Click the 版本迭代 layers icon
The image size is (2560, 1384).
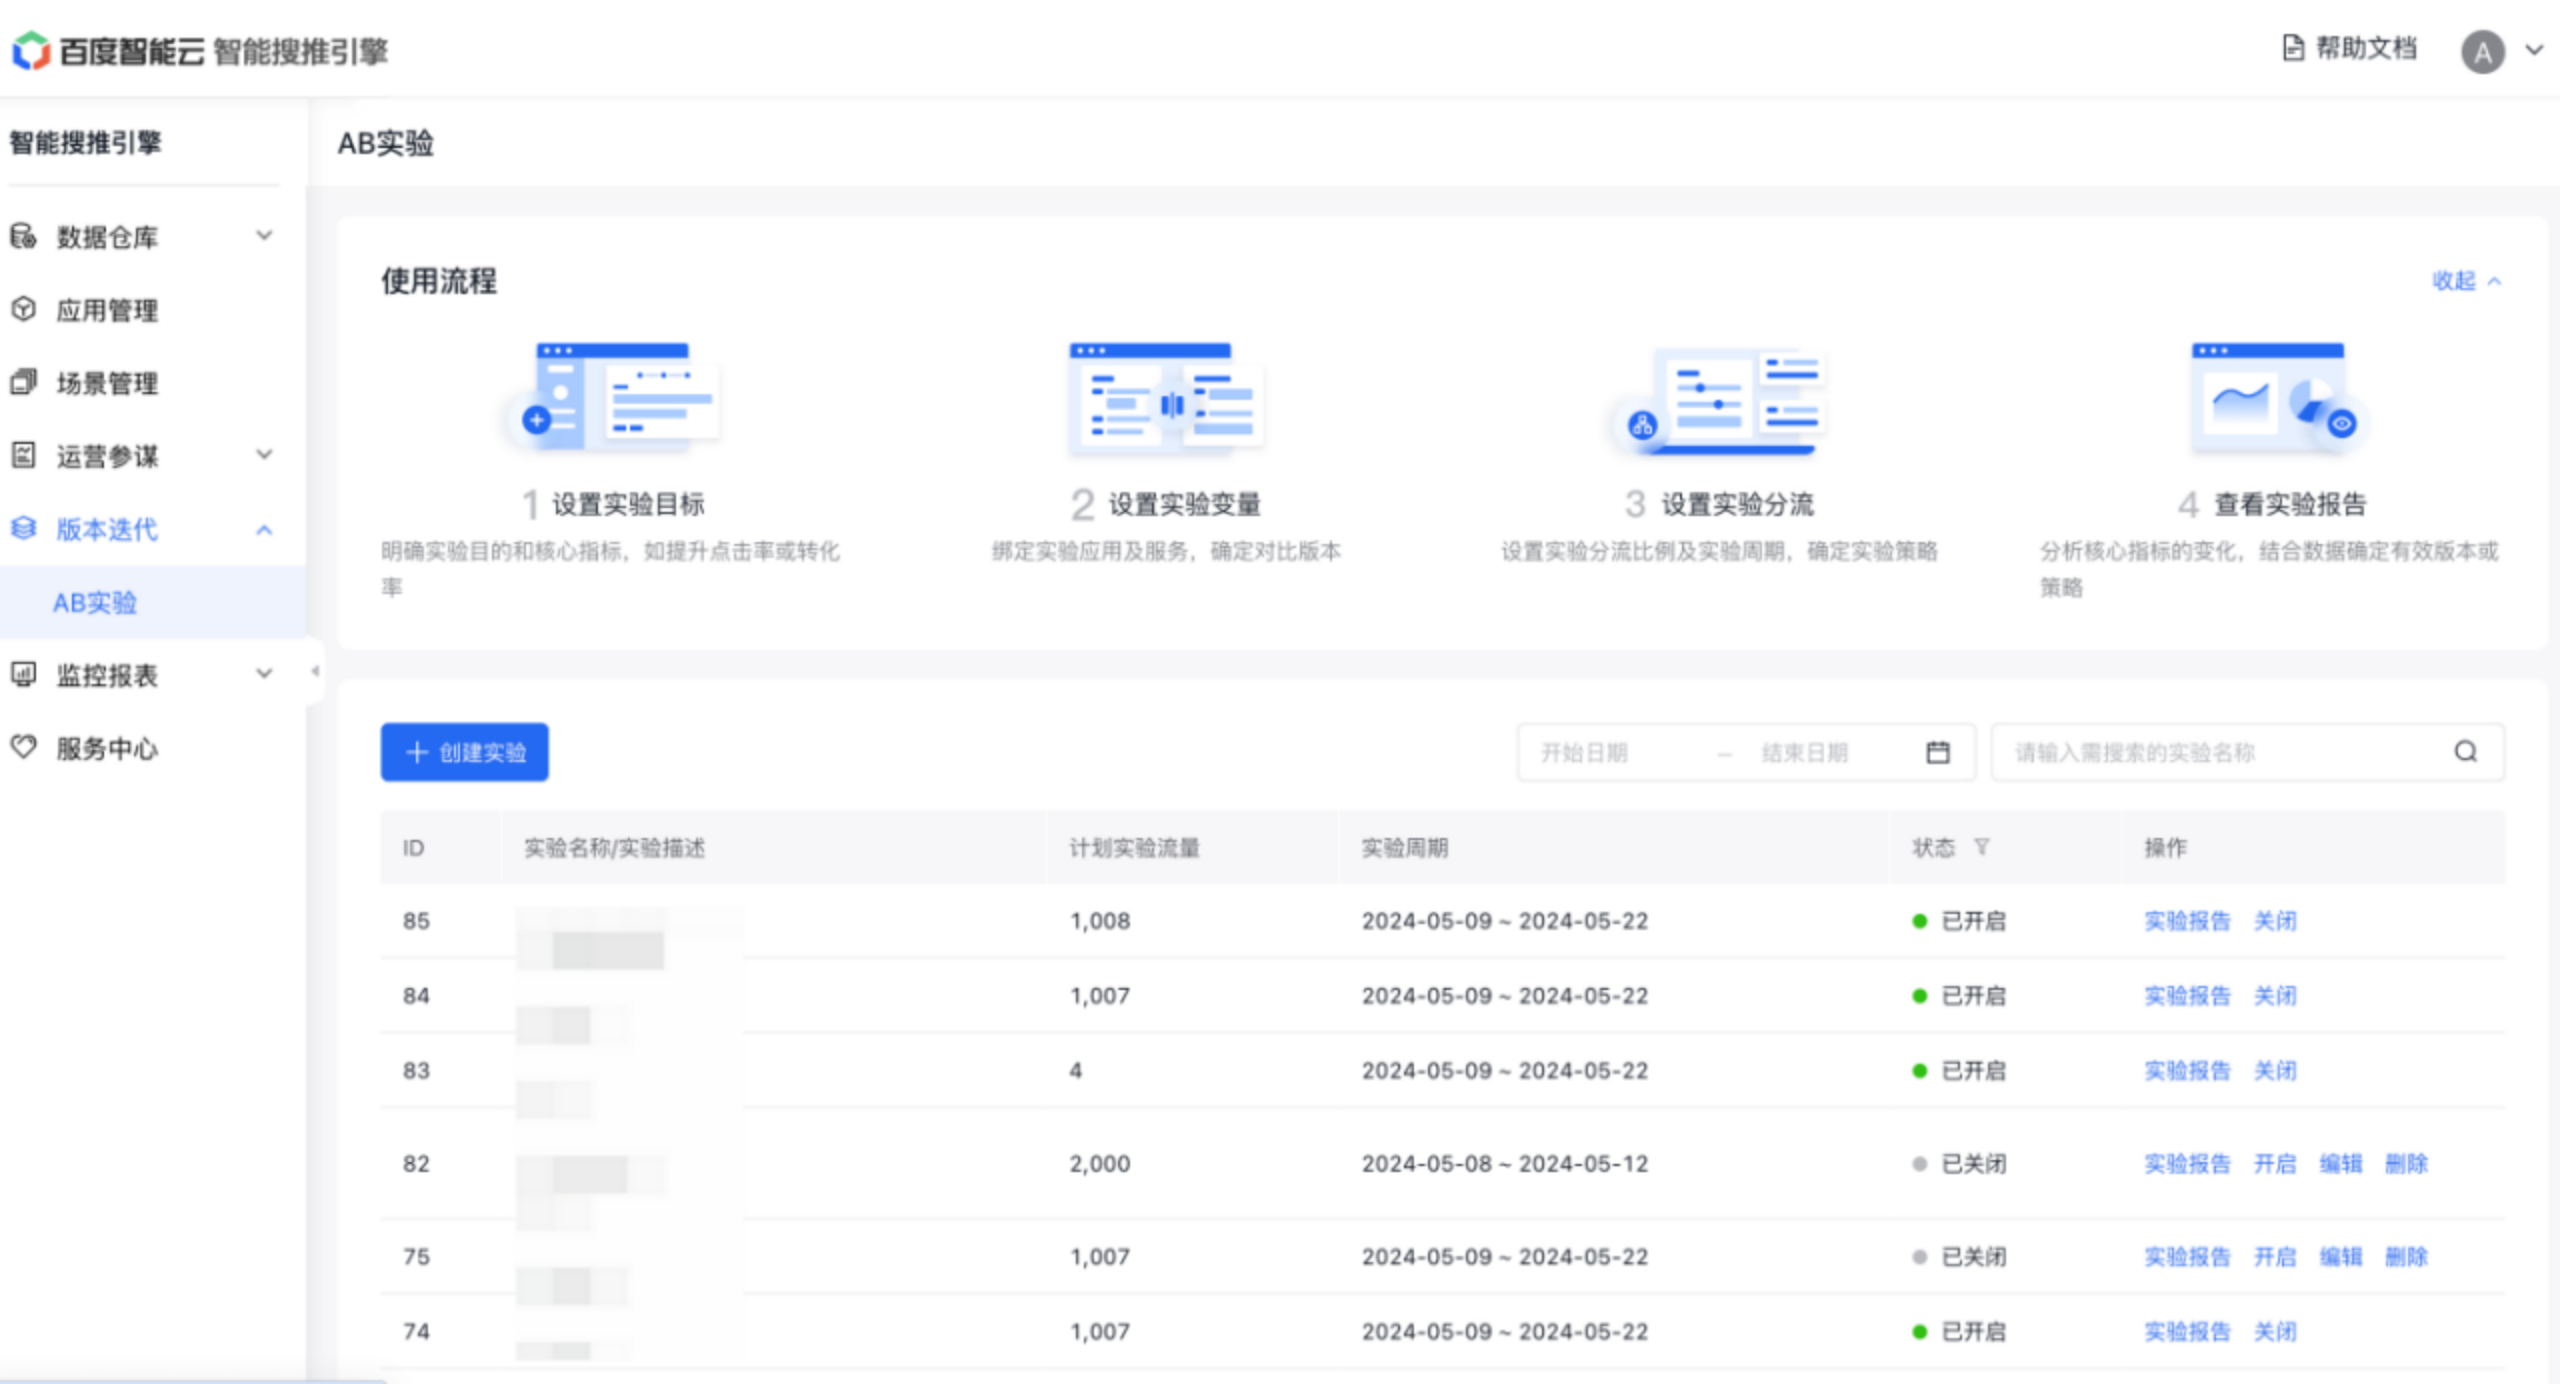point(23,528)
